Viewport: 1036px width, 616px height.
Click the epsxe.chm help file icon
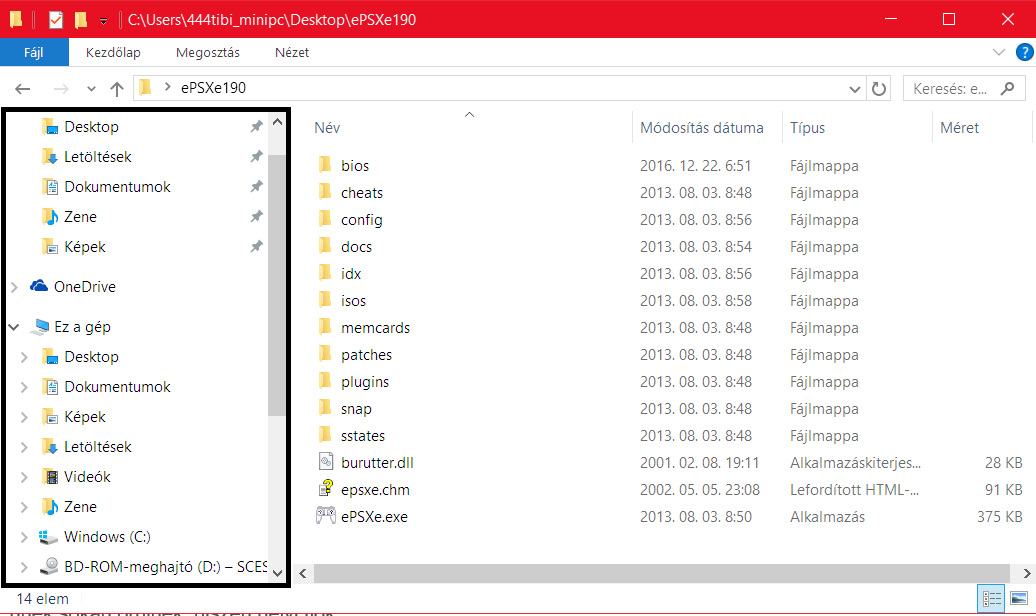point(326,488)
